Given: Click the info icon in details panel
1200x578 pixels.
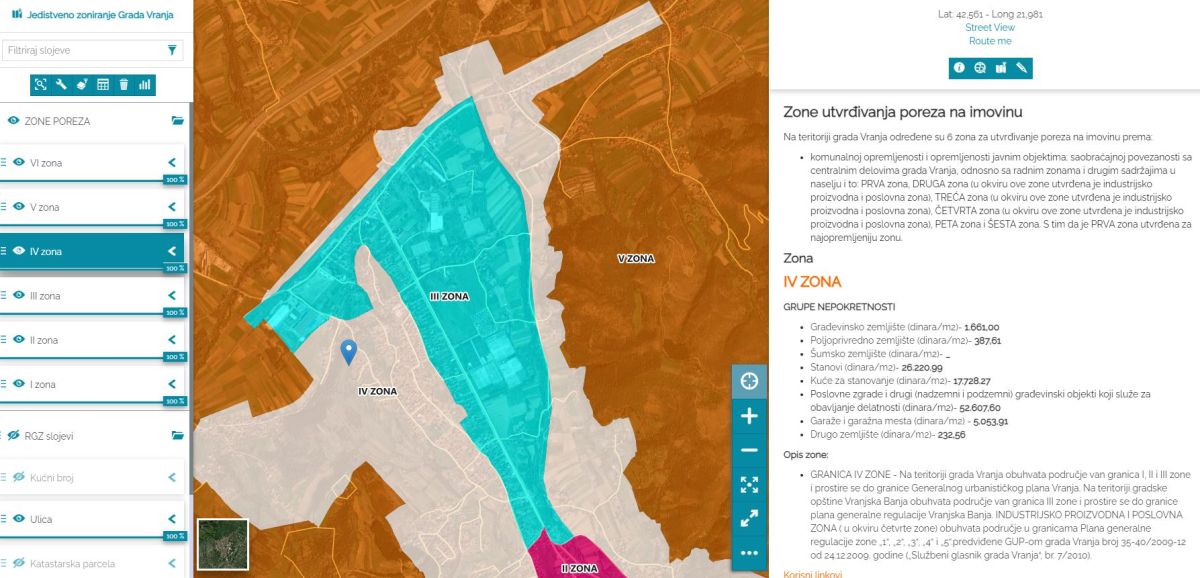Looking at the screenshot, I should pos(959,68).
